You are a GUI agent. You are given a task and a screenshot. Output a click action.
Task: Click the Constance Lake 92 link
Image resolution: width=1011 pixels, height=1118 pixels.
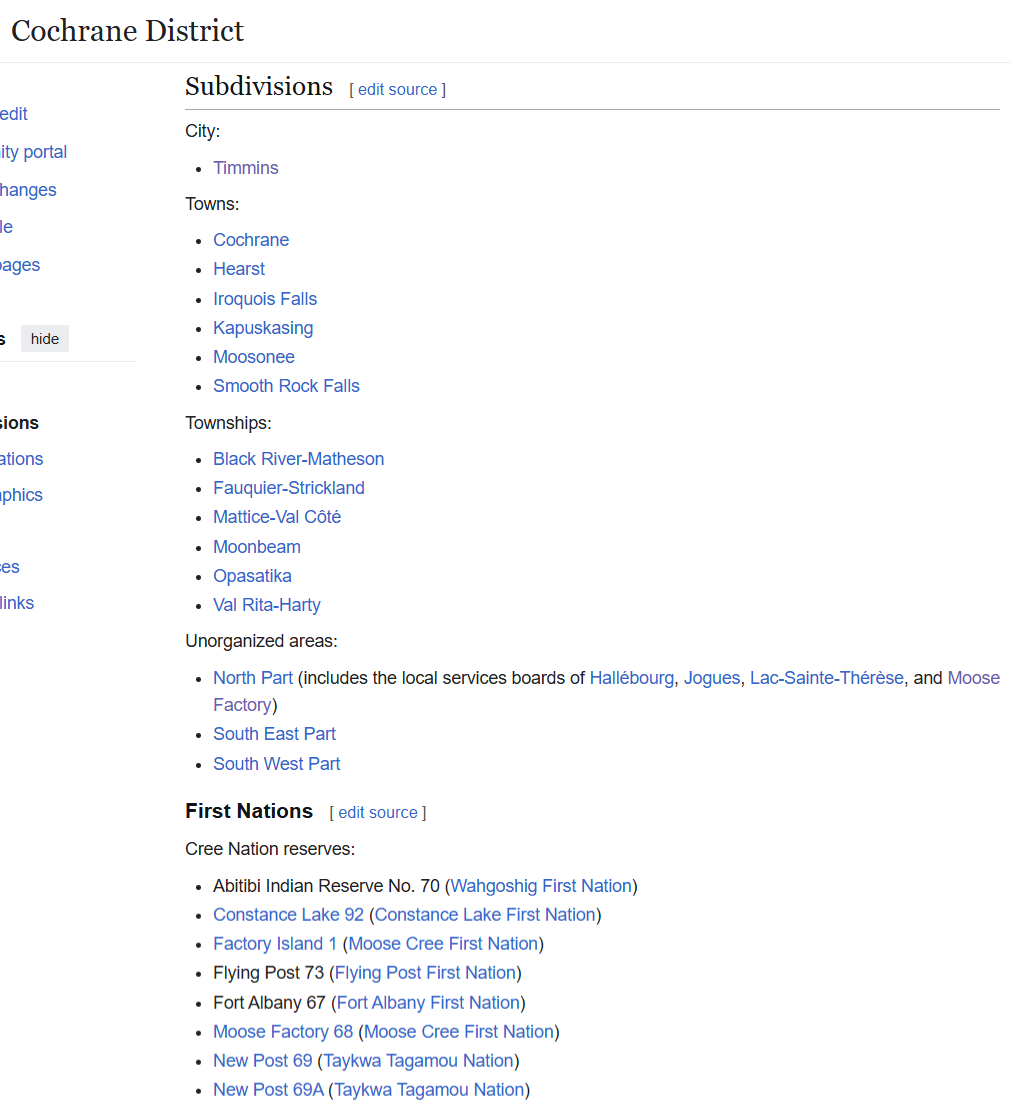(288, 914)
